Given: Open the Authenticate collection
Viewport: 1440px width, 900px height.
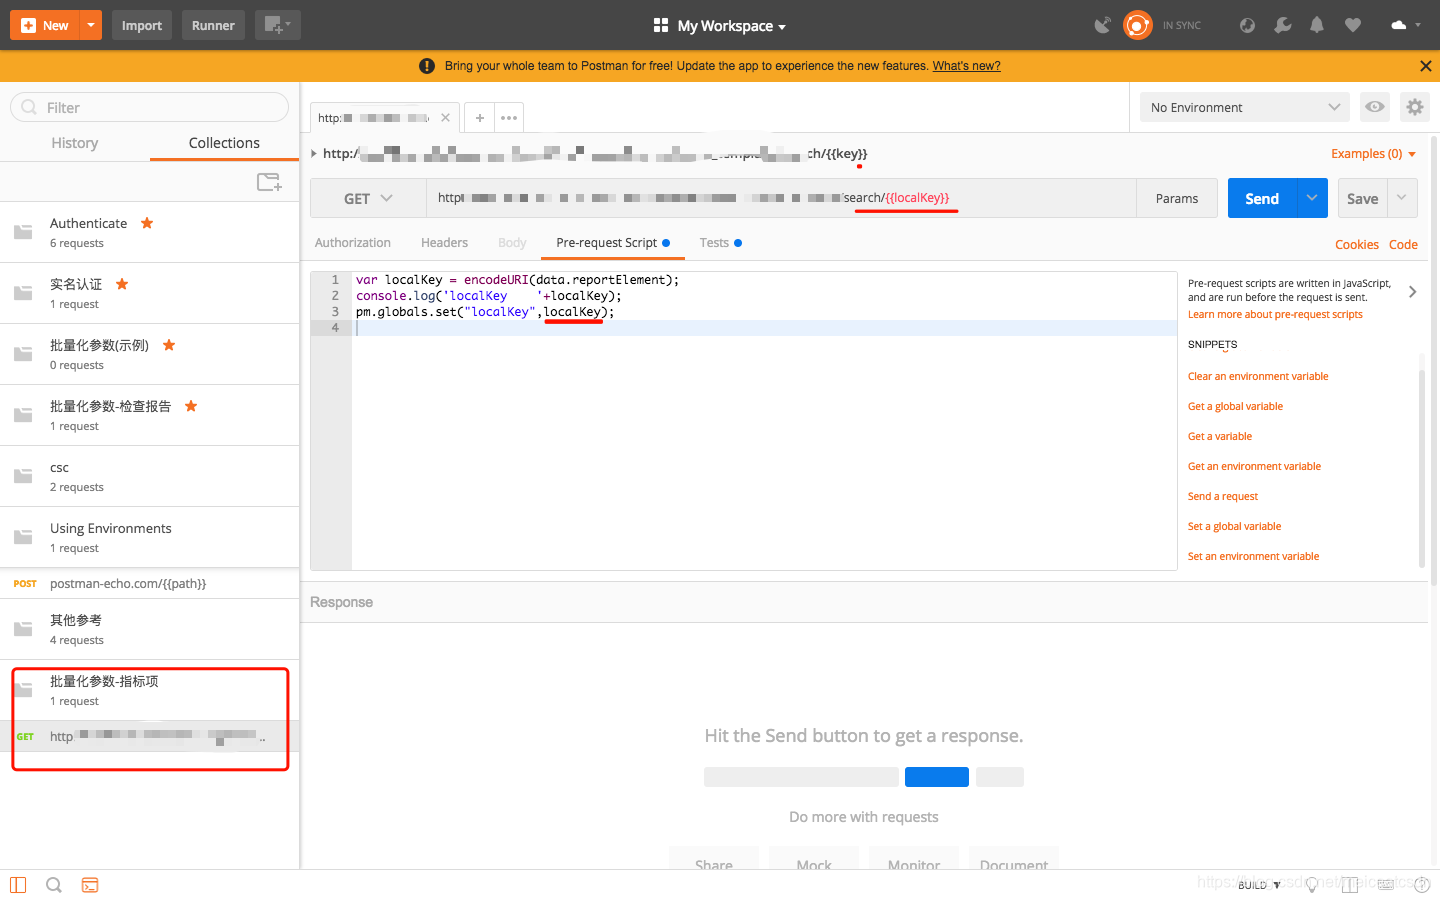Looking at the screenshot, I should point(150,232).
